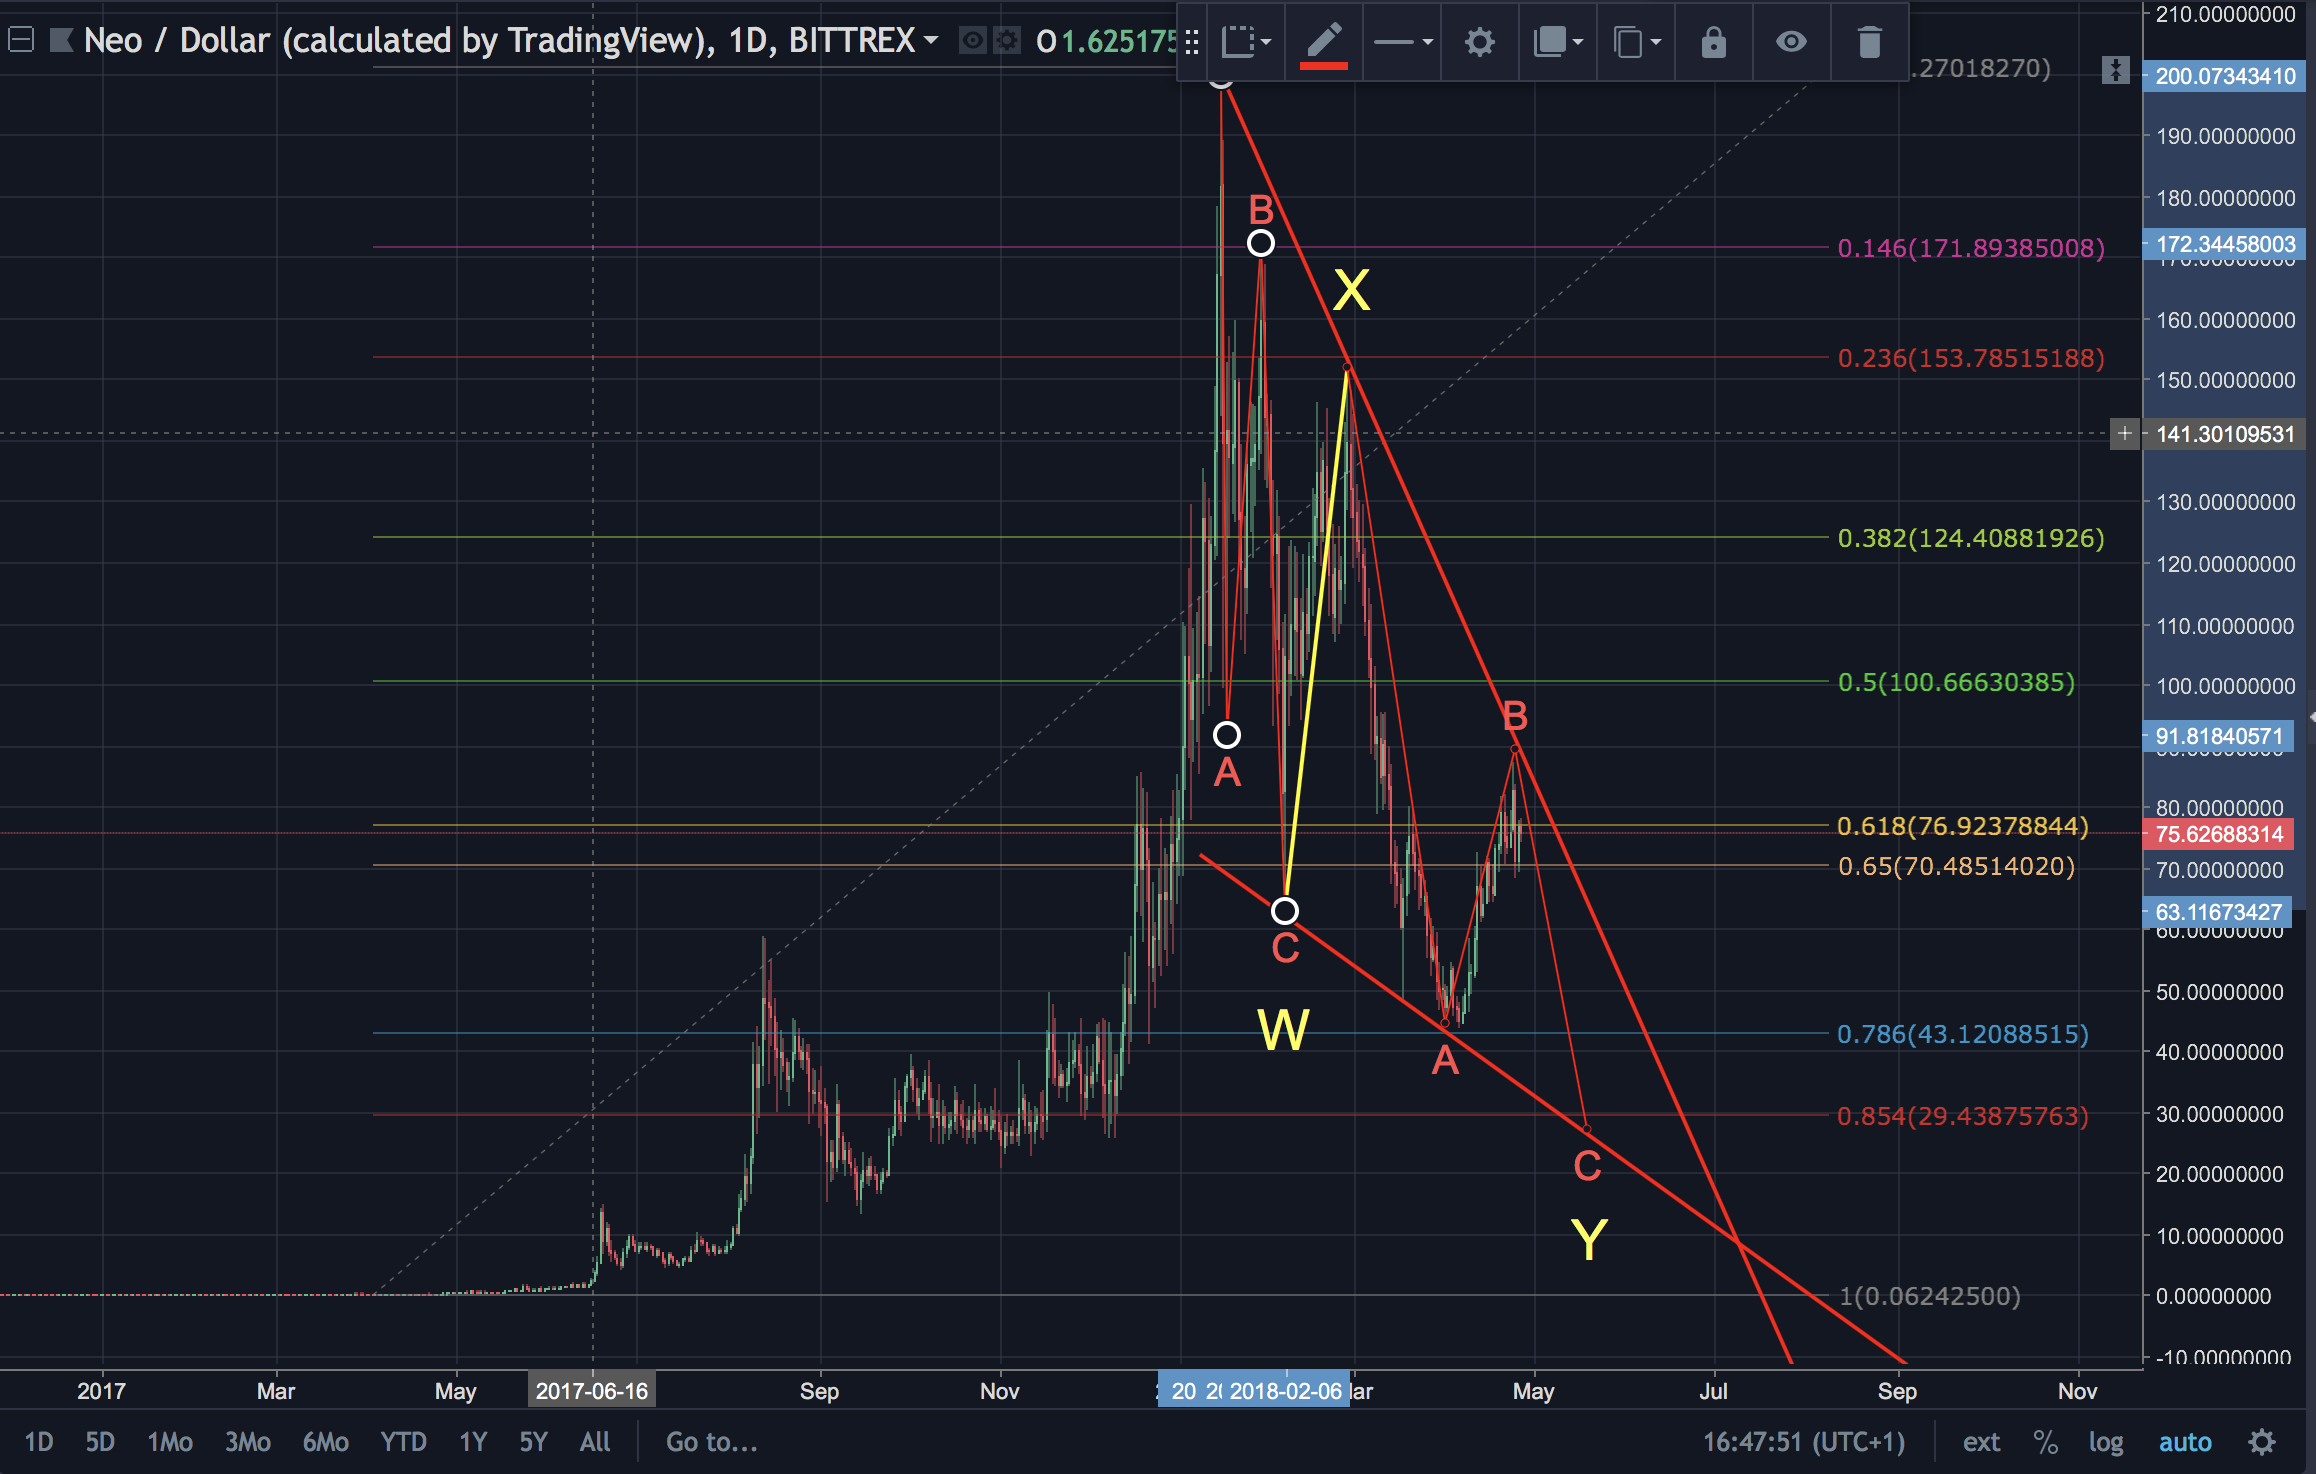Open the line style dropdown
This screenshot has width=2316, height=1474.
pos(1402,42)
